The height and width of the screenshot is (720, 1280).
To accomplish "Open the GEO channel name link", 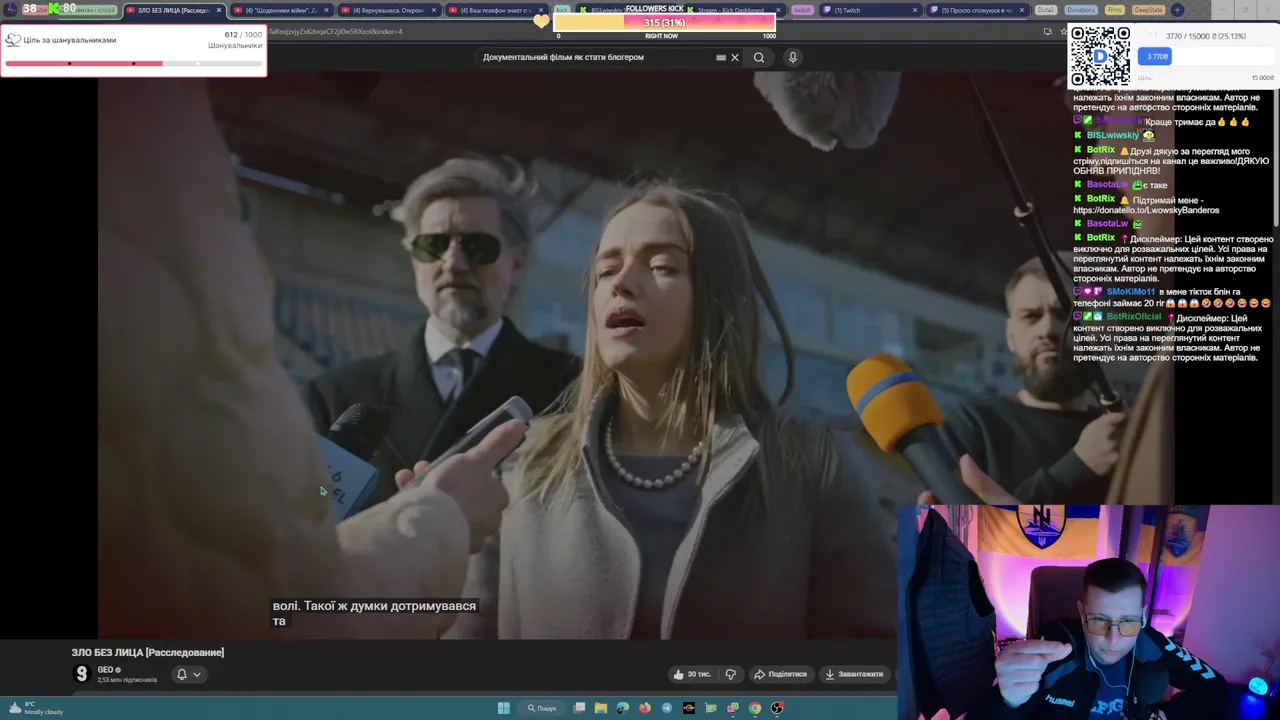I will click(105, 670).
